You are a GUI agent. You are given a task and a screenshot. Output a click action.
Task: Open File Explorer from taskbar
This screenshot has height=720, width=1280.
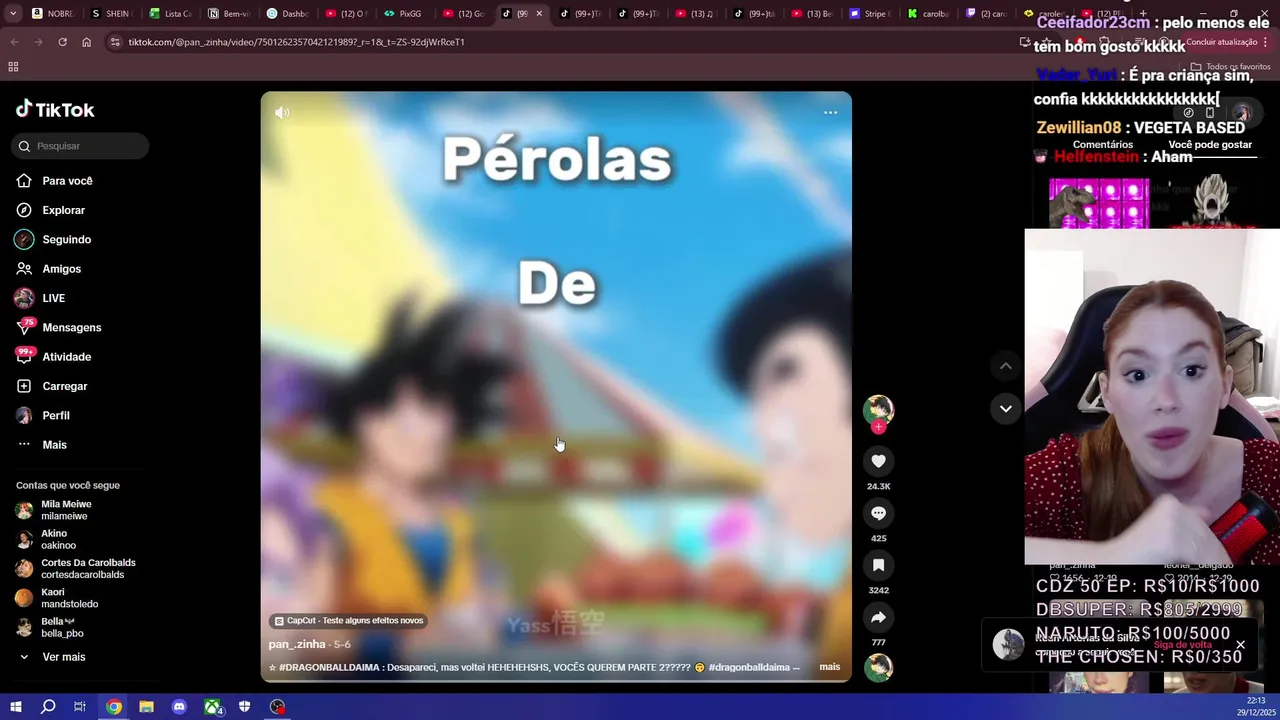(x=146, y=707)
